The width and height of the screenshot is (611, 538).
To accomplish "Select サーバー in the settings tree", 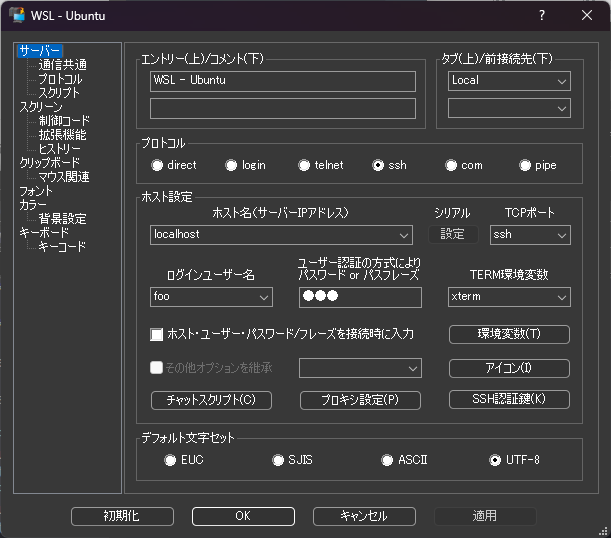I will coord(40,51).
